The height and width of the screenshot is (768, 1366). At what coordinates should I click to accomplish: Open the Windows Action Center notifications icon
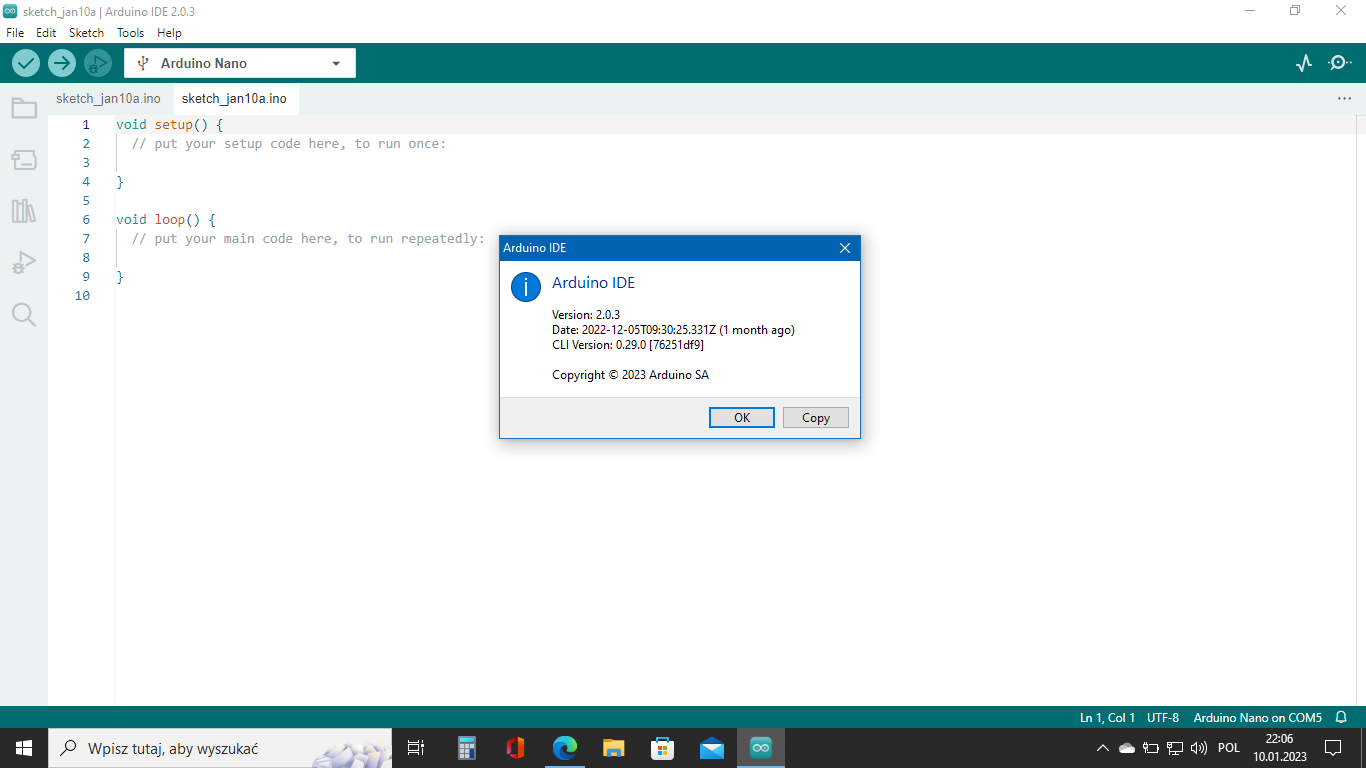1333,748
